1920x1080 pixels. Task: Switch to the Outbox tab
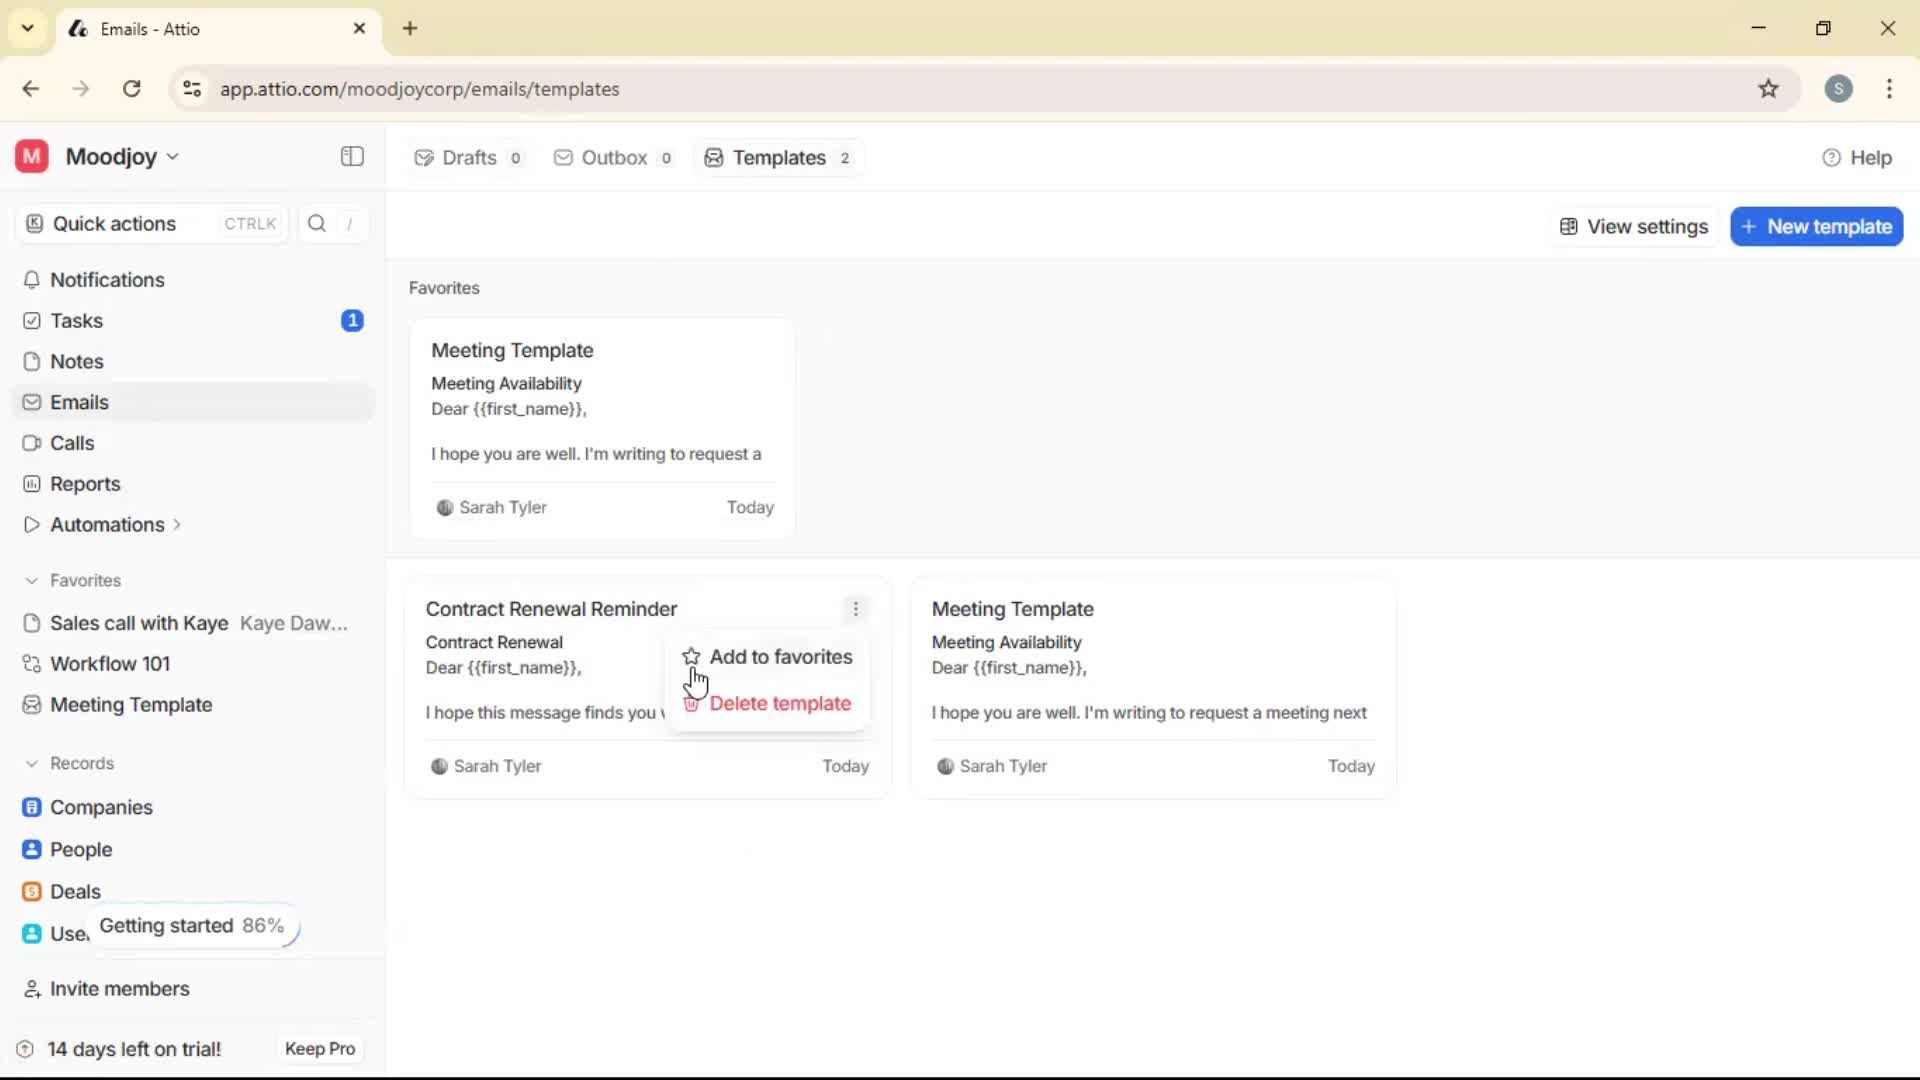click(612, 157)
